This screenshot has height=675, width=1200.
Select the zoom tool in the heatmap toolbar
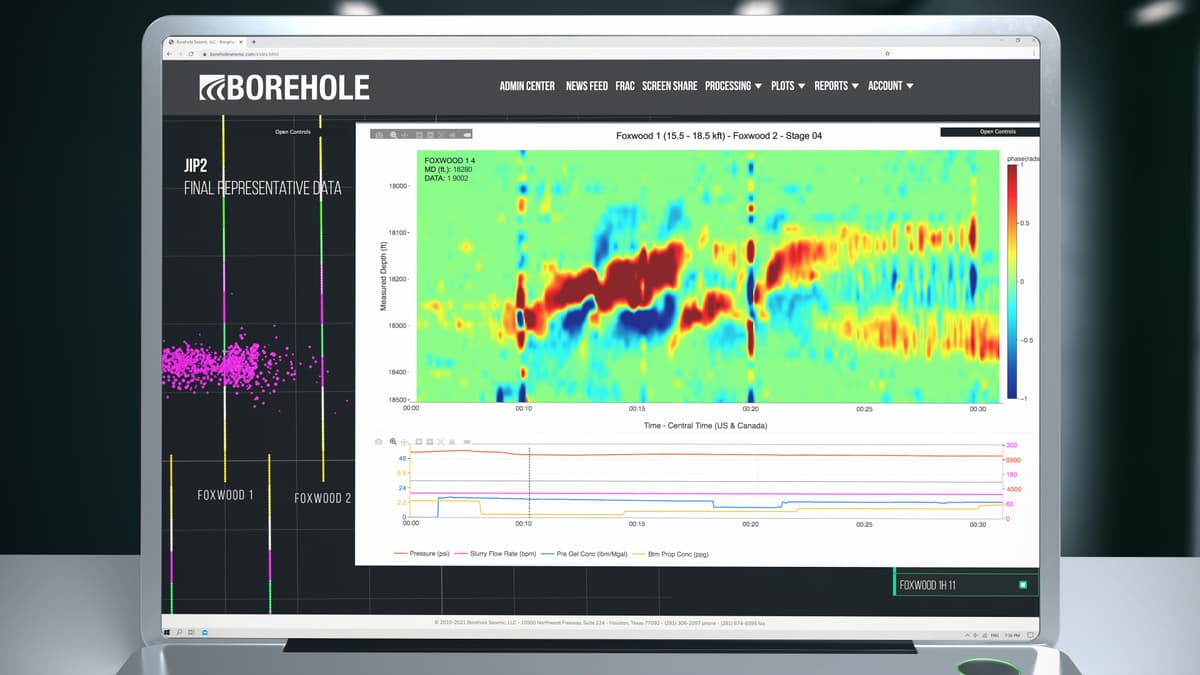click(393, 134)
